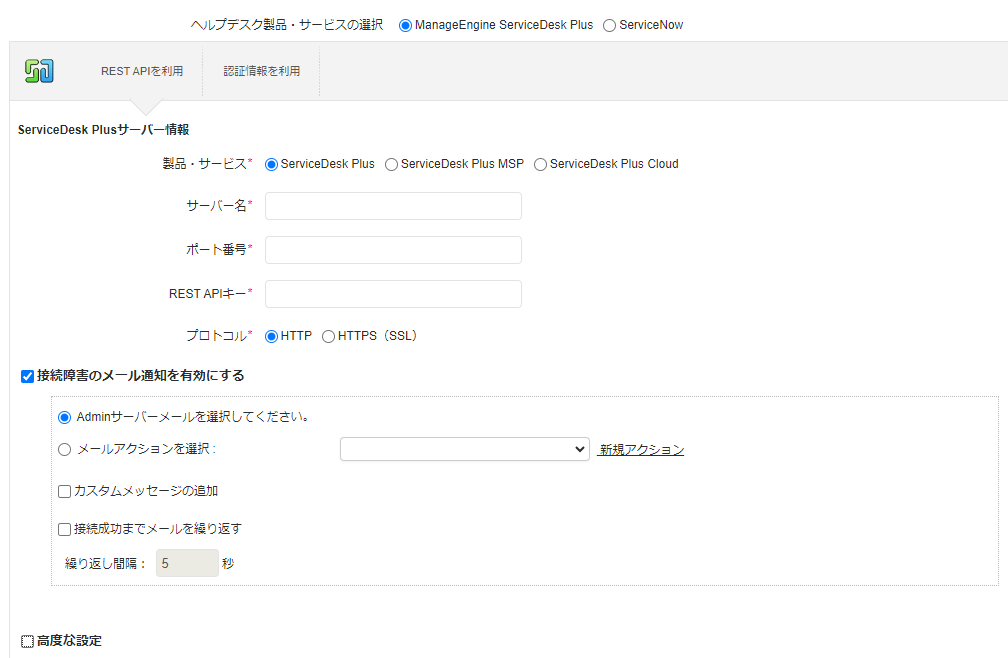Screen dimensions: 1008x658
Task: Select Adminサーバーメール radio option
Action: [65, 417]
